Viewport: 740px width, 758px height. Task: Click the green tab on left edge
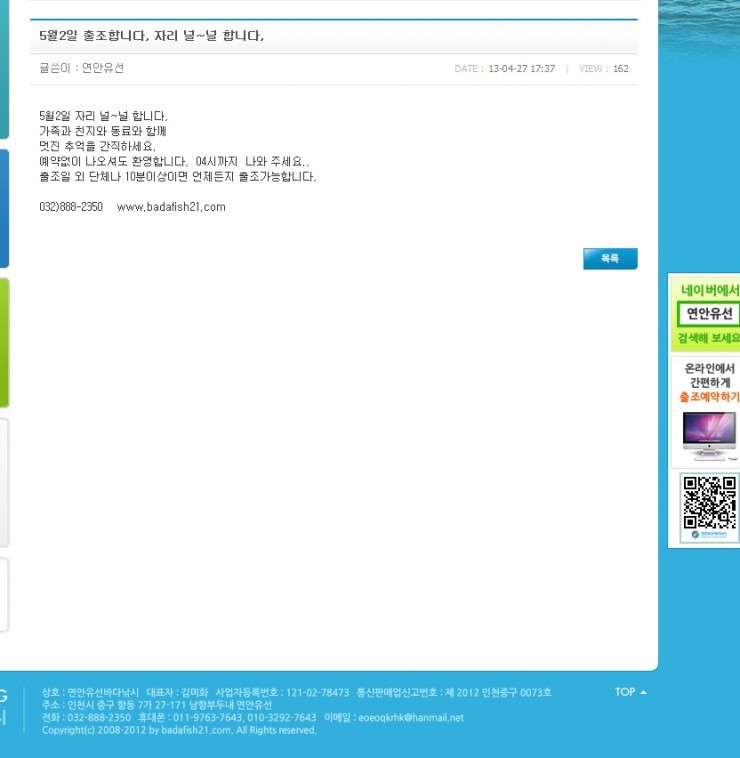[x=4, y=343]
